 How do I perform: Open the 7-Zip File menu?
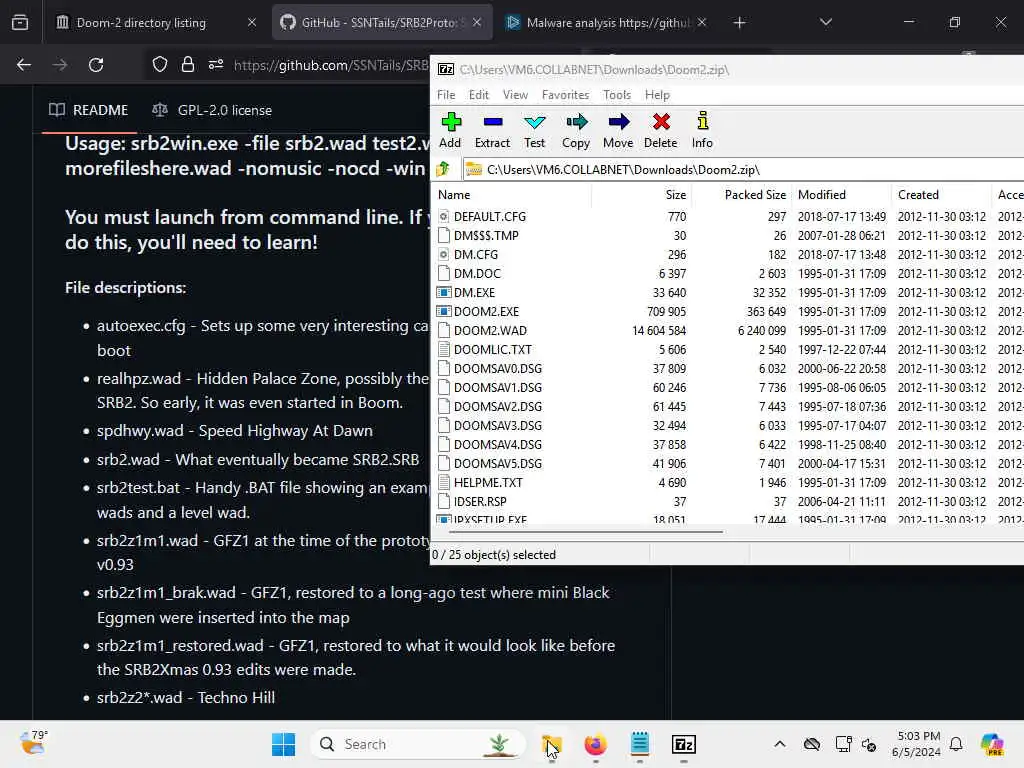click(x=446, y=95)
